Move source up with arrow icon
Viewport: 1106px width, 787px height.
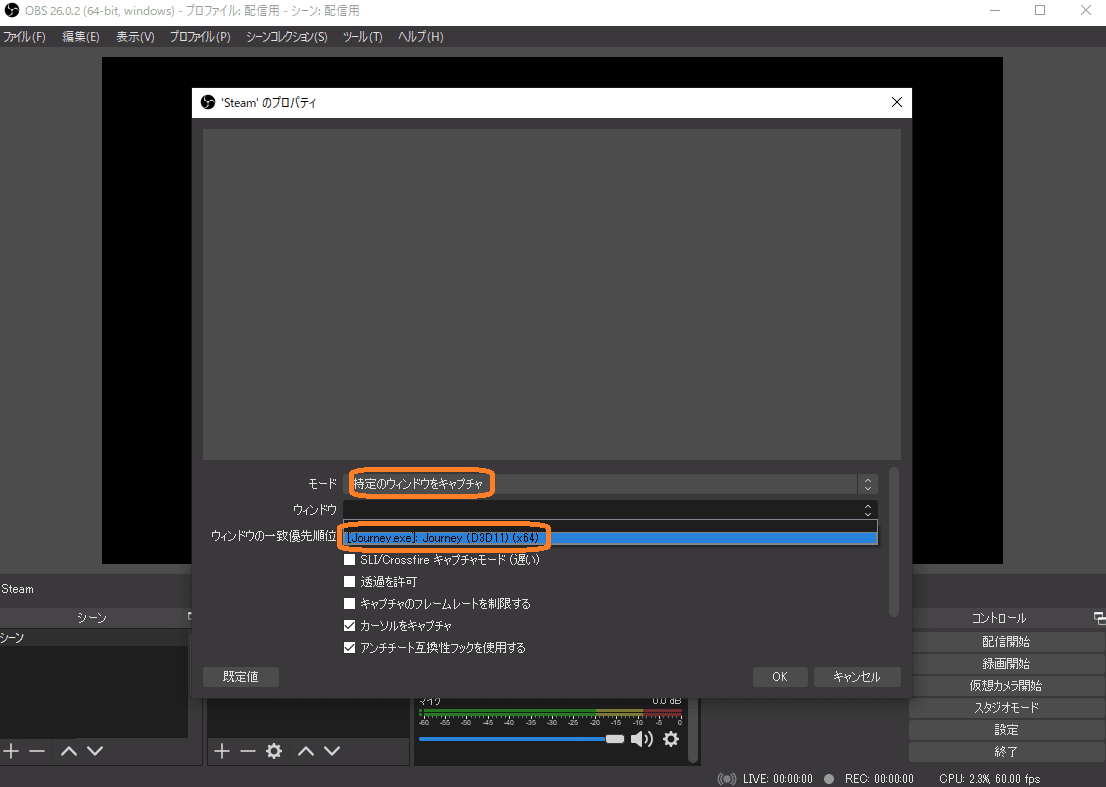point(305,751)
